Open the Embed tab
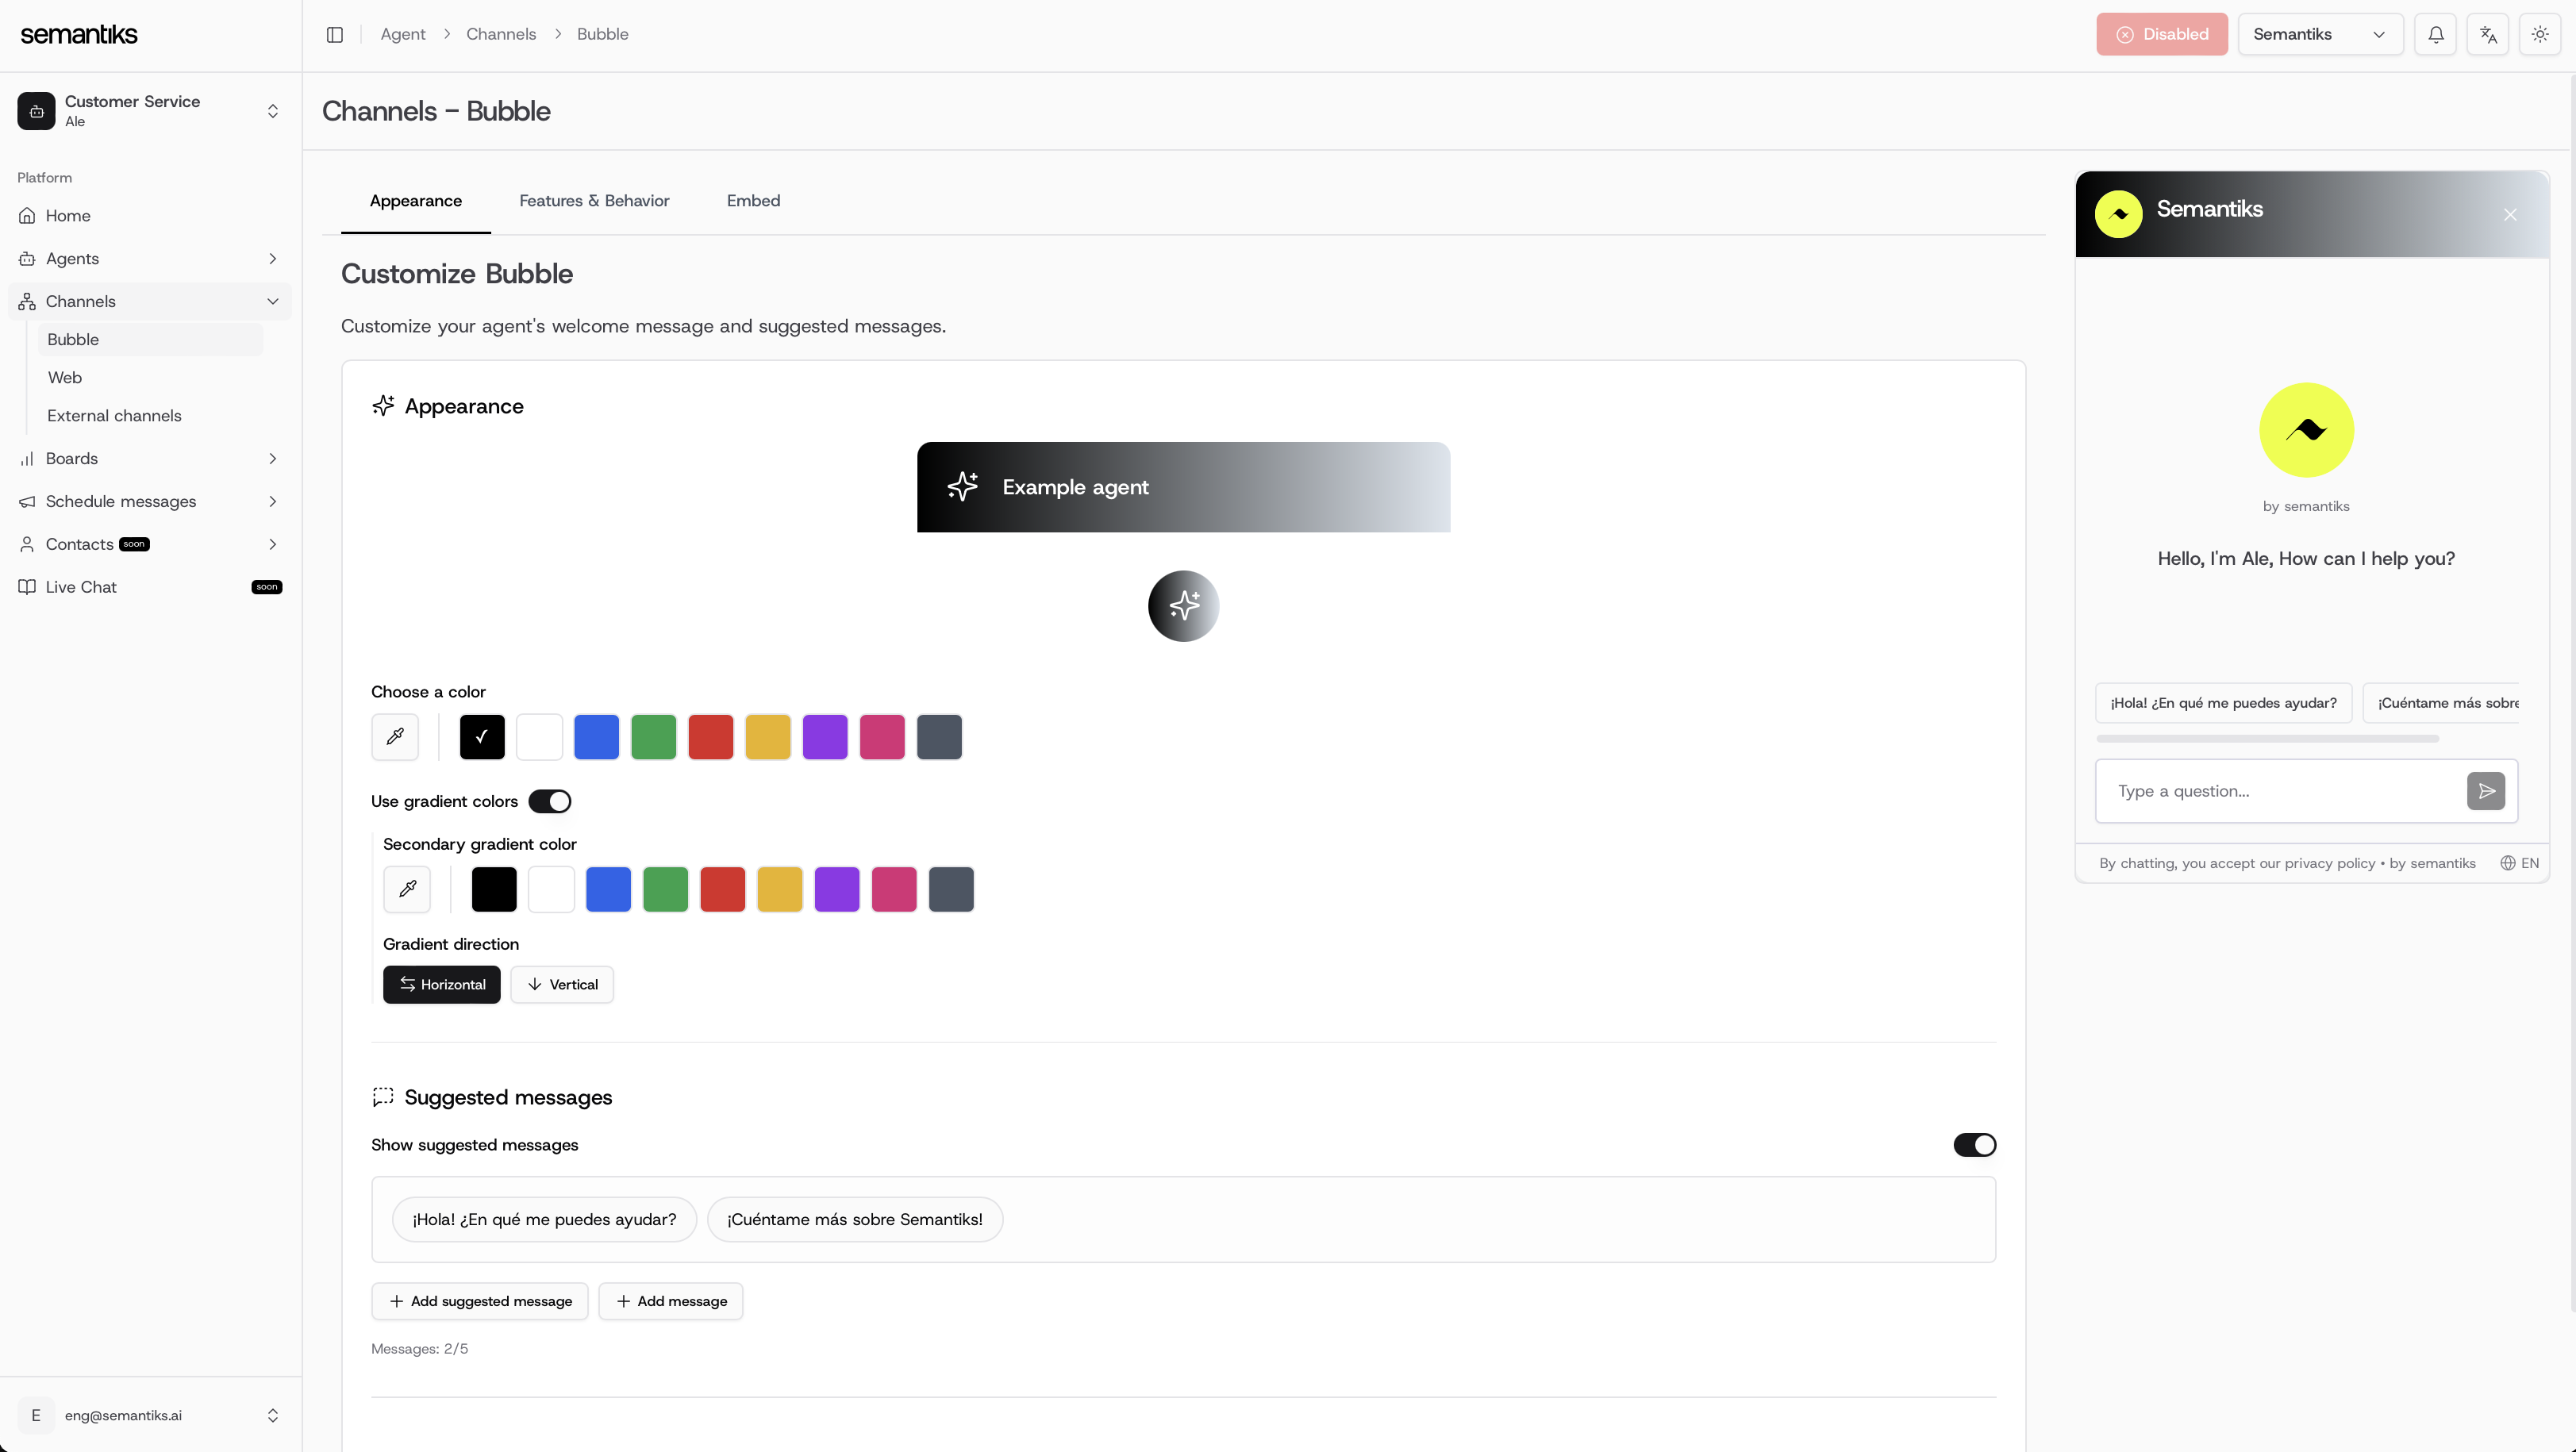 (753, 201)
